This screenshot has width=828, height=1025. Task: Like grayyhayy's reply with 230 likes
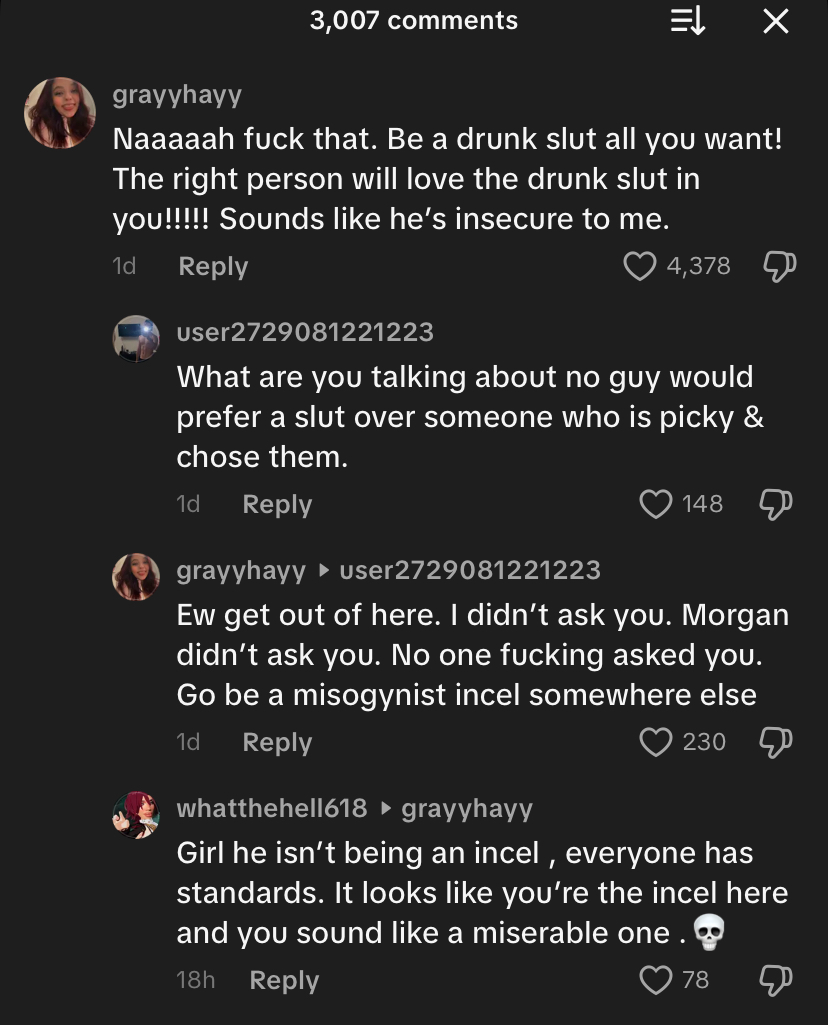tap(656, 742)
